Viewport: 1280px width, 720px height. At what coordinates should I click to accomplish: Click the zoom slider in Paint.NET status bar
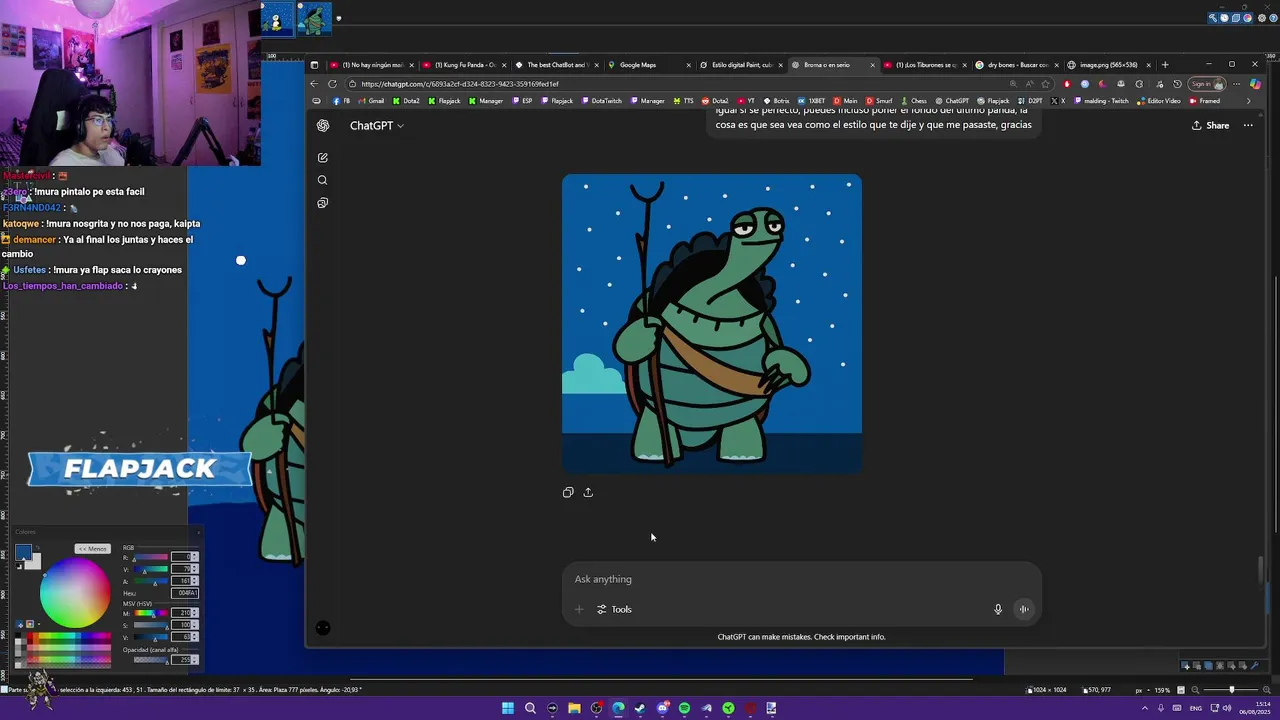coord(1231,690)
